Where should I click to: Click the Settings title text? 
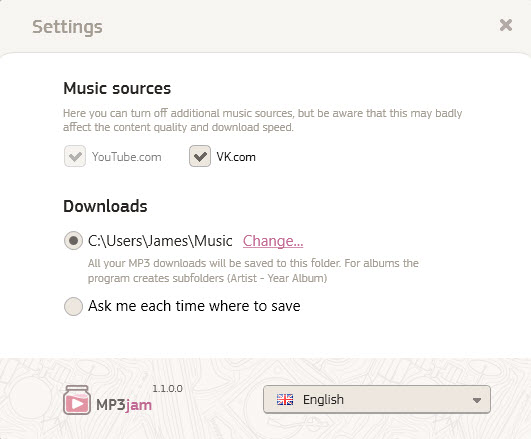tap(67, 27)
